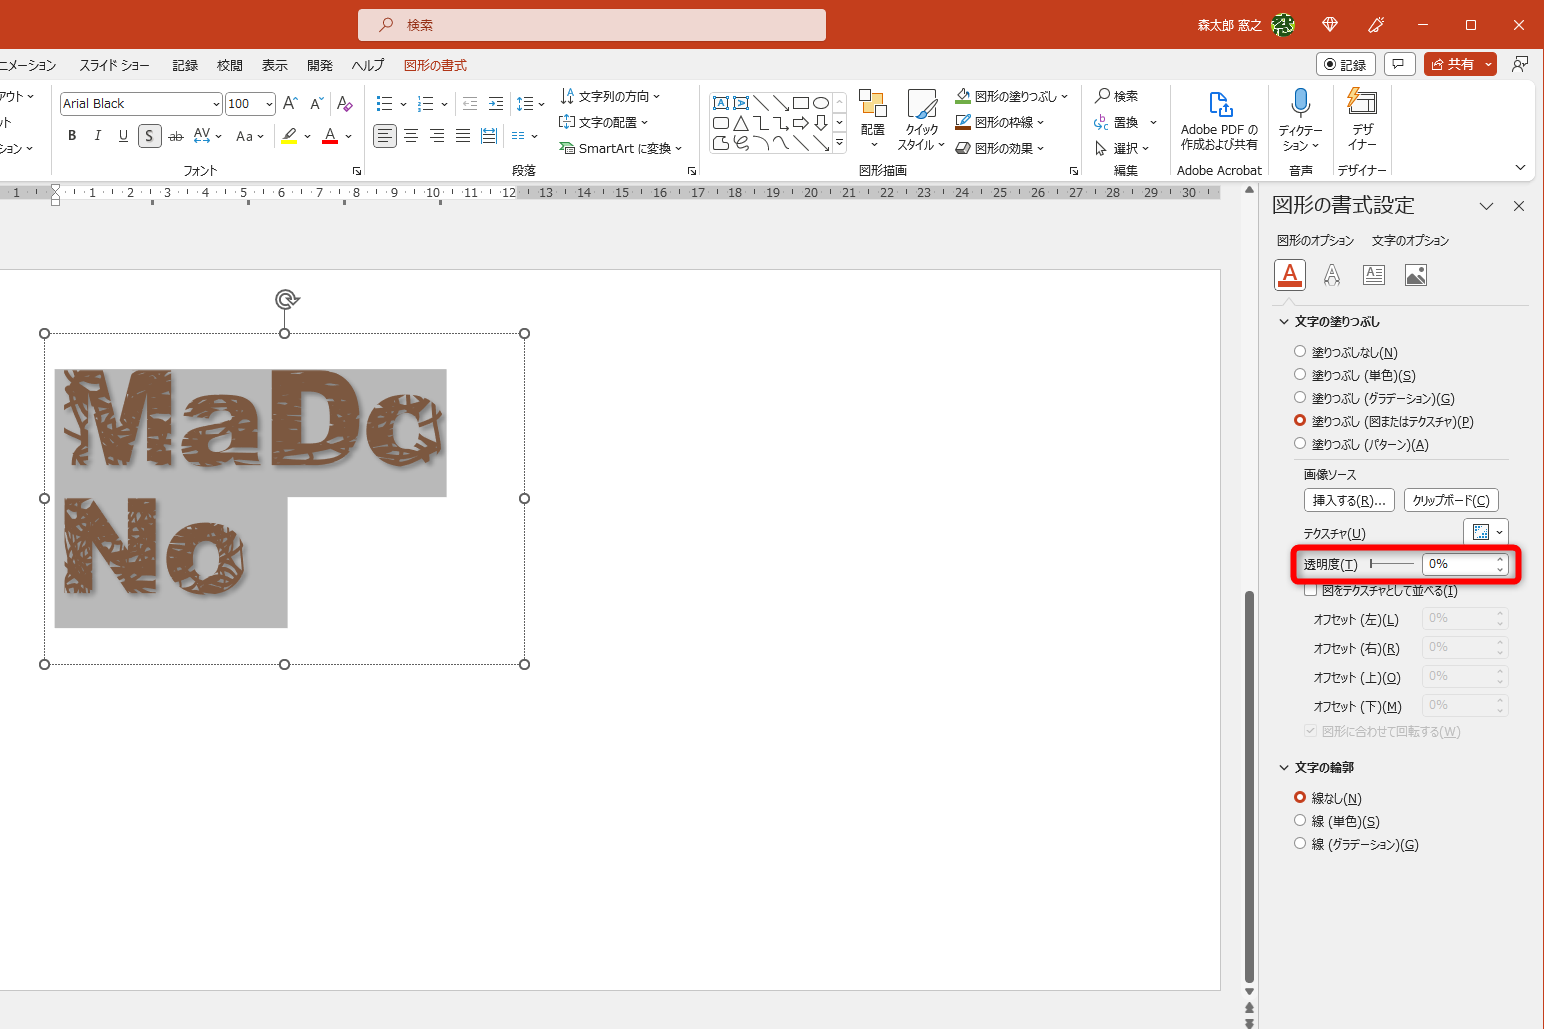
Task: Select the 文字の塗りつぶしと輪郭 icon in the pane
Action: 1290,274
